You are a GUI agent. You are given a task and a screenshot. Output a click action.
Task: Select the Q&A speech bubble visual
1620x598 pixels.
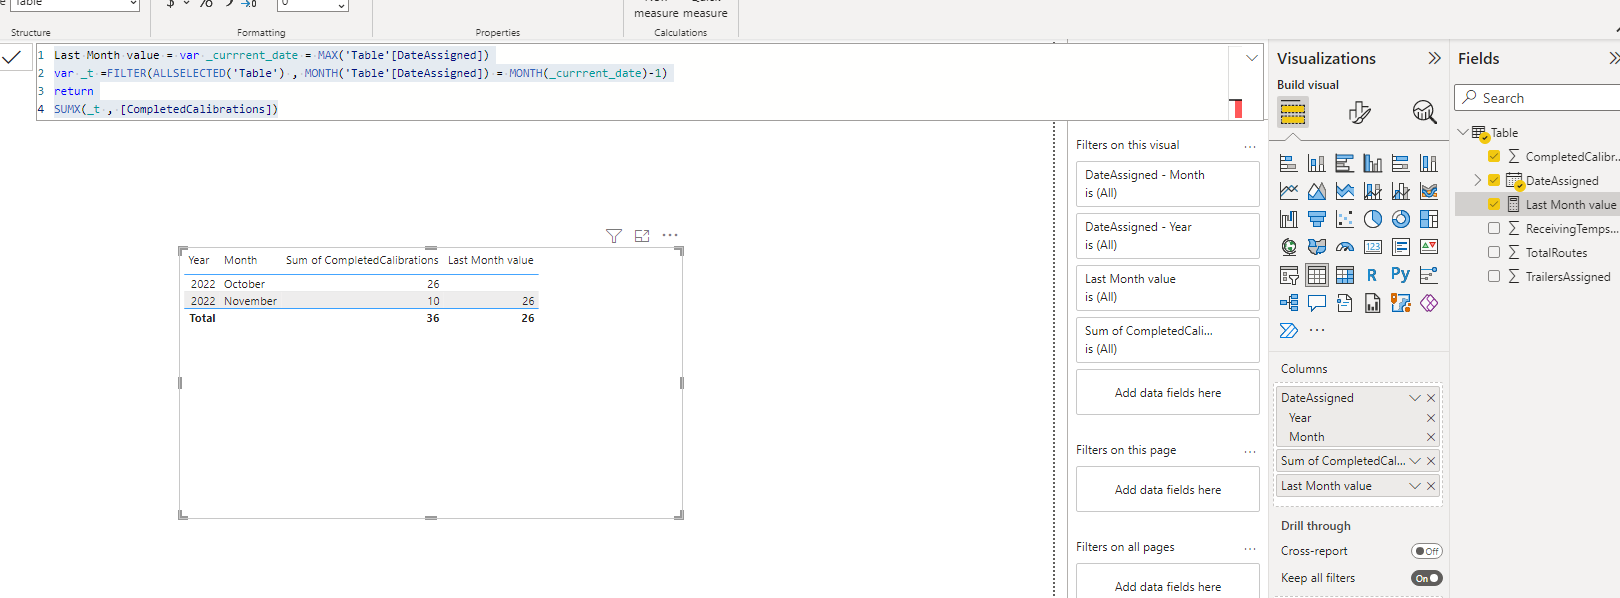1316,303
